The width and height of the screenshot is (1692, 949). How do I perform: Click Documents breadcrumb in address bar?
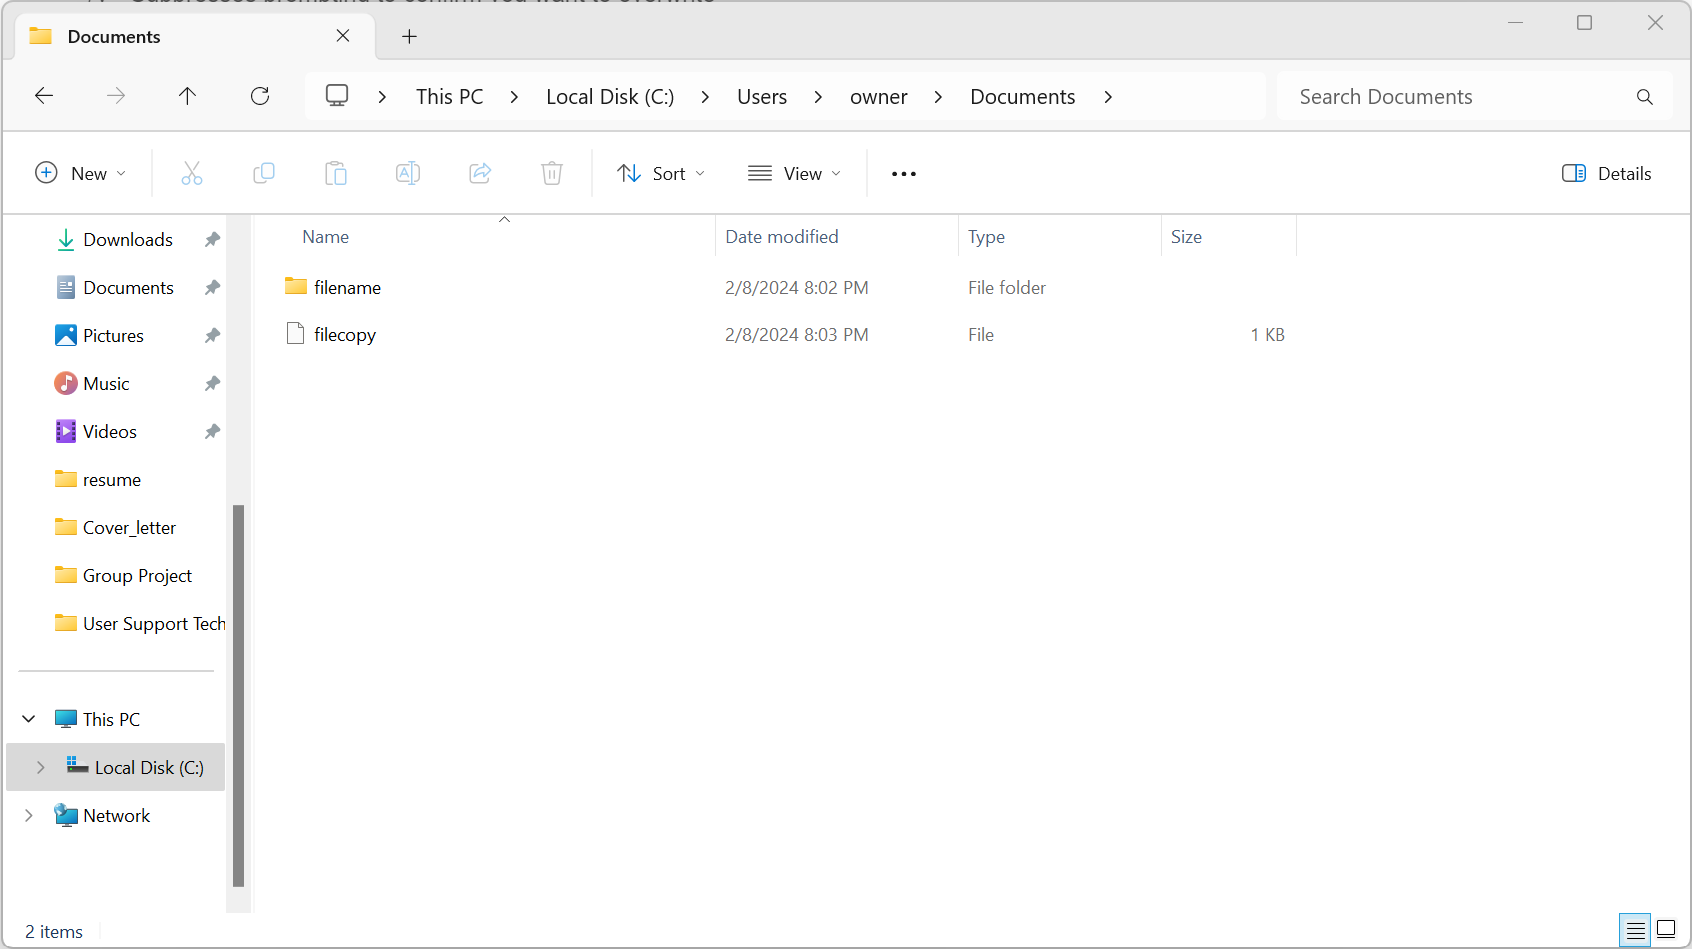(1023, 97)
